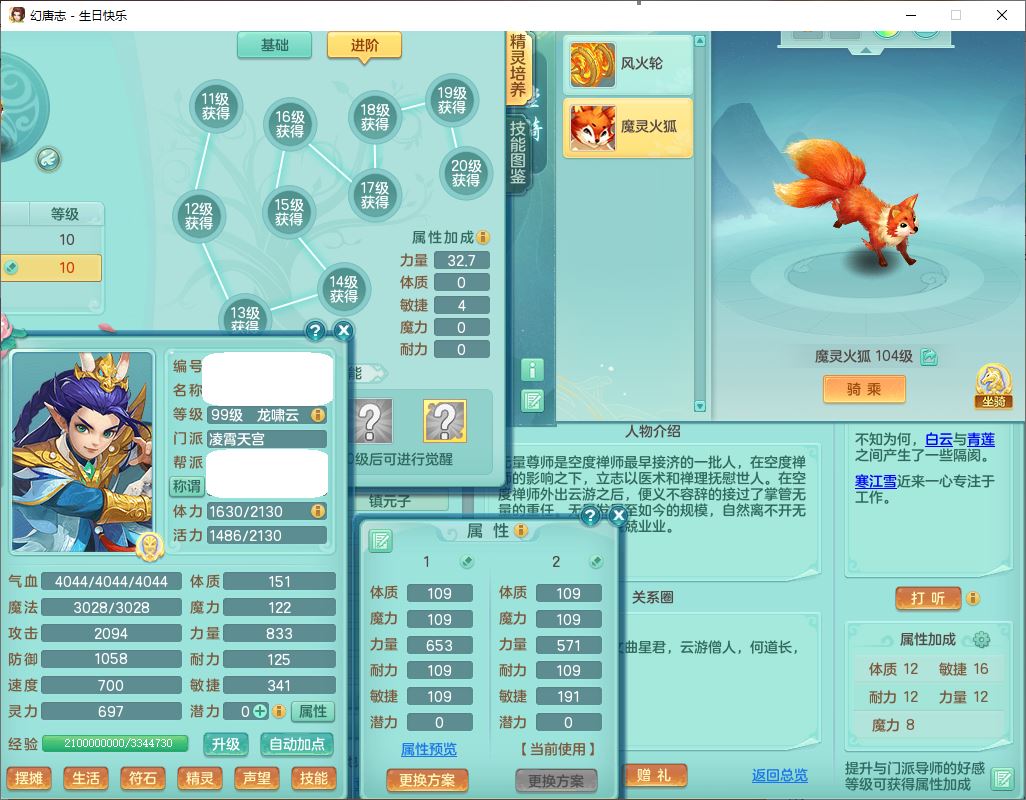
Task: Click the info icon next to 属性加成 heading
Action: pyautogui.click(x=483, y=238)
